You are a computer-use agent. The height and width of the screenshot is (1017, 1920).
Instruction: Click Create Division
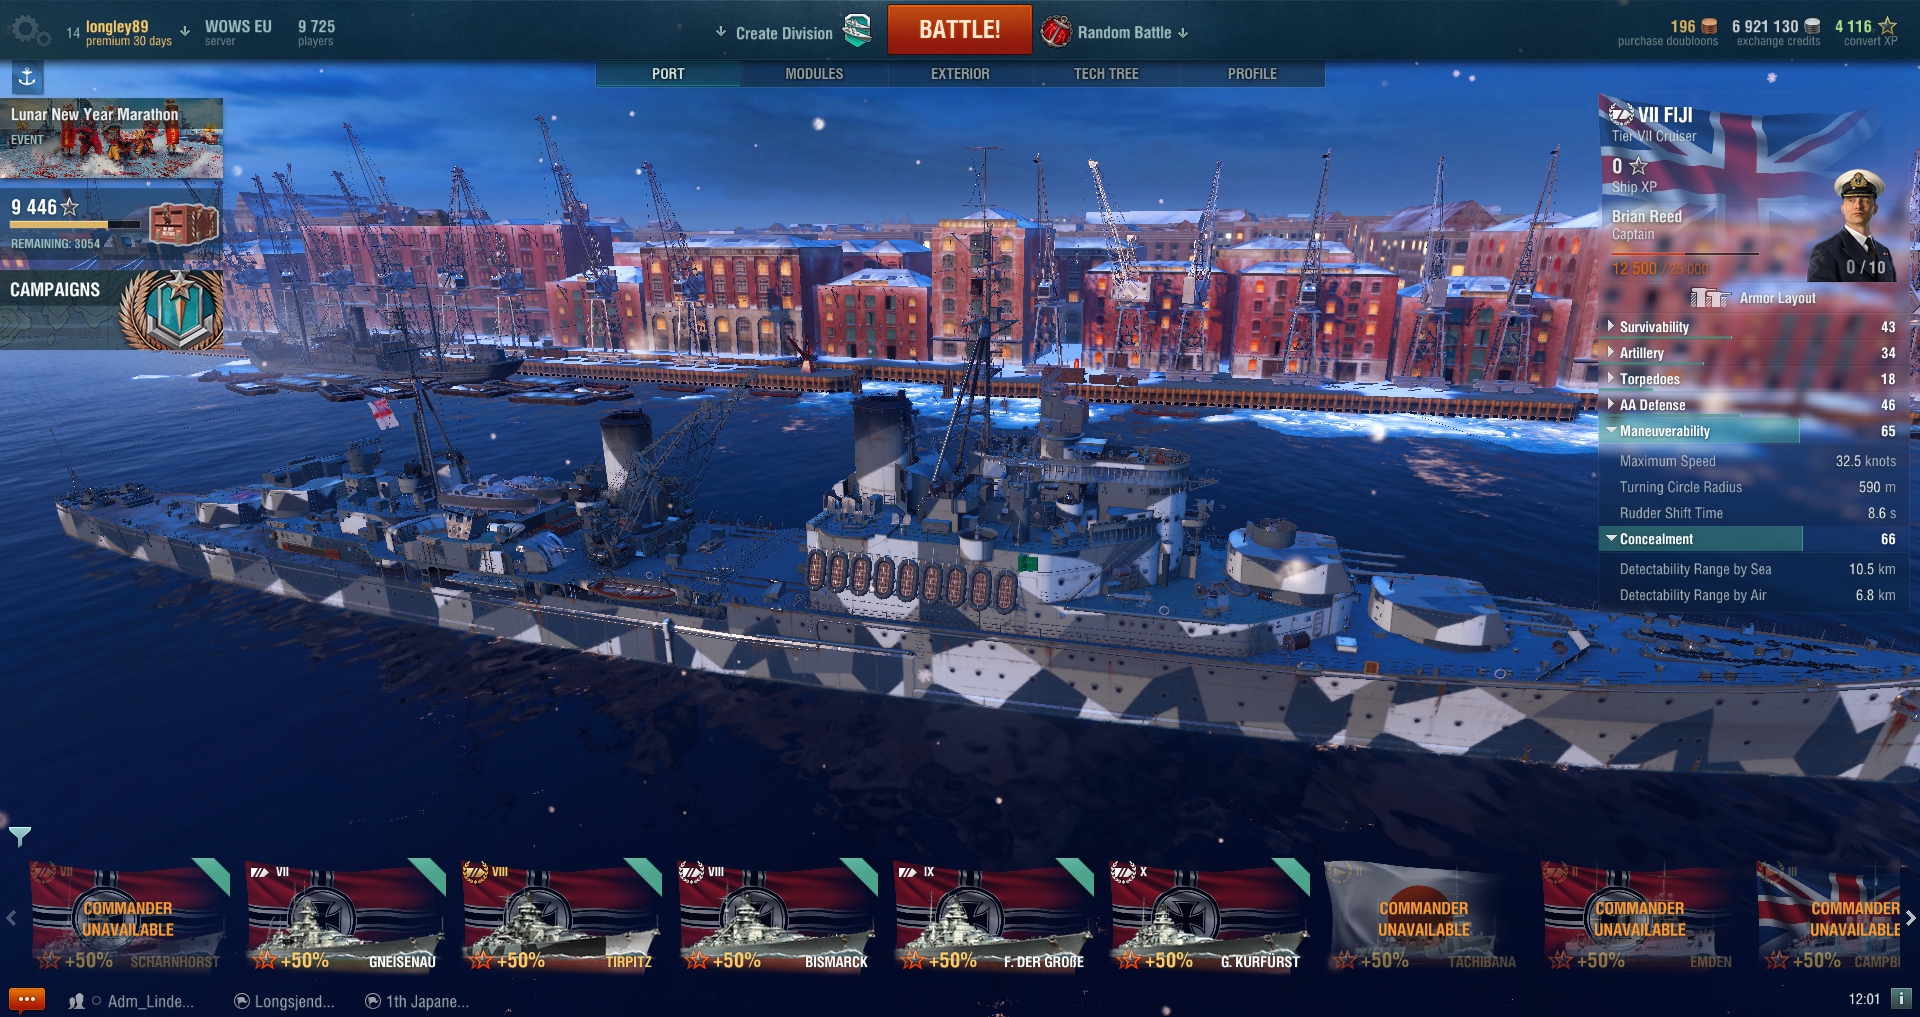(x=783, y=33)
